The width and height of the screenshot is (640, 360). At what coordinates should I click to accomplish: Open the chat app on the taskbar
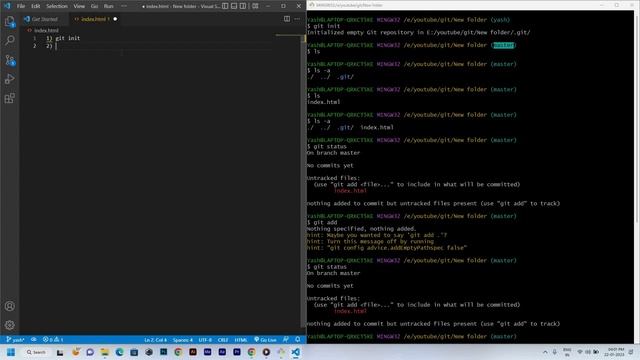point(90,352)
